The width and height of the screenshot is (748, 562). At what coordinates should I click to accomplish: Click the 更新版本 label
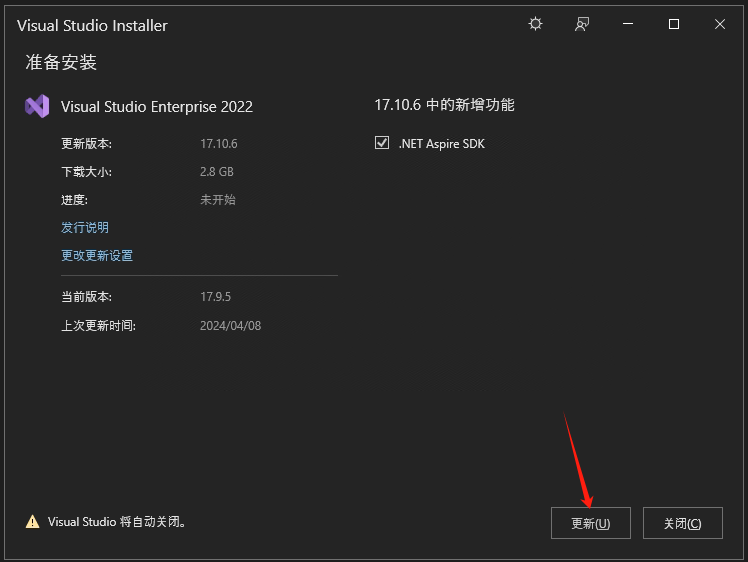[x=86, y=144]
